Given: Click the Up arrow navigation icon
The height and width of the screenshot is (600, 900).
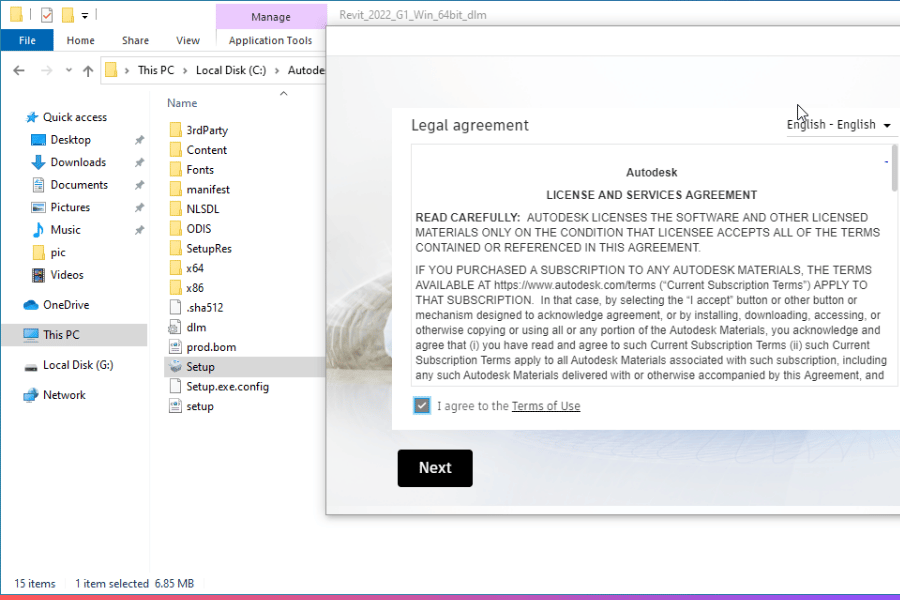Looking at the screenshot, I should coord(88,70).
